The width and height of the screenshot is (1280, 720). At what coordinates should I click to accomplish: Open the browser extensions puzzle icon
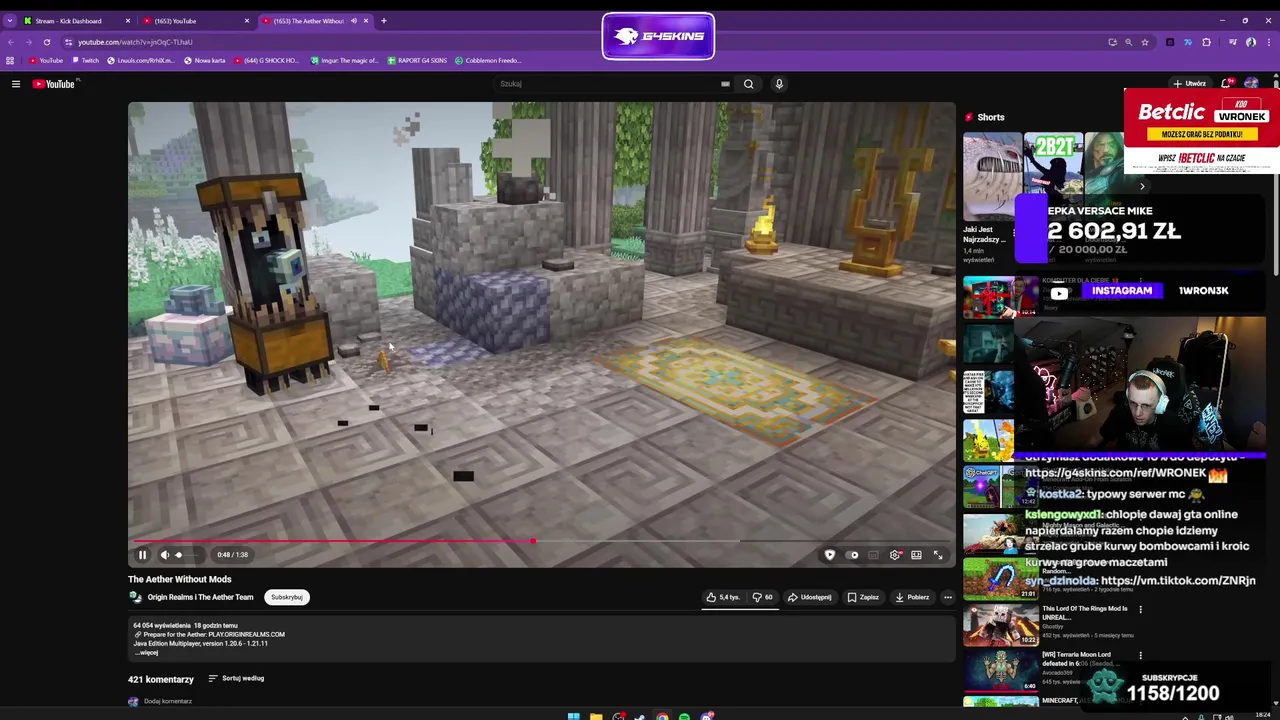point(1206,42)
